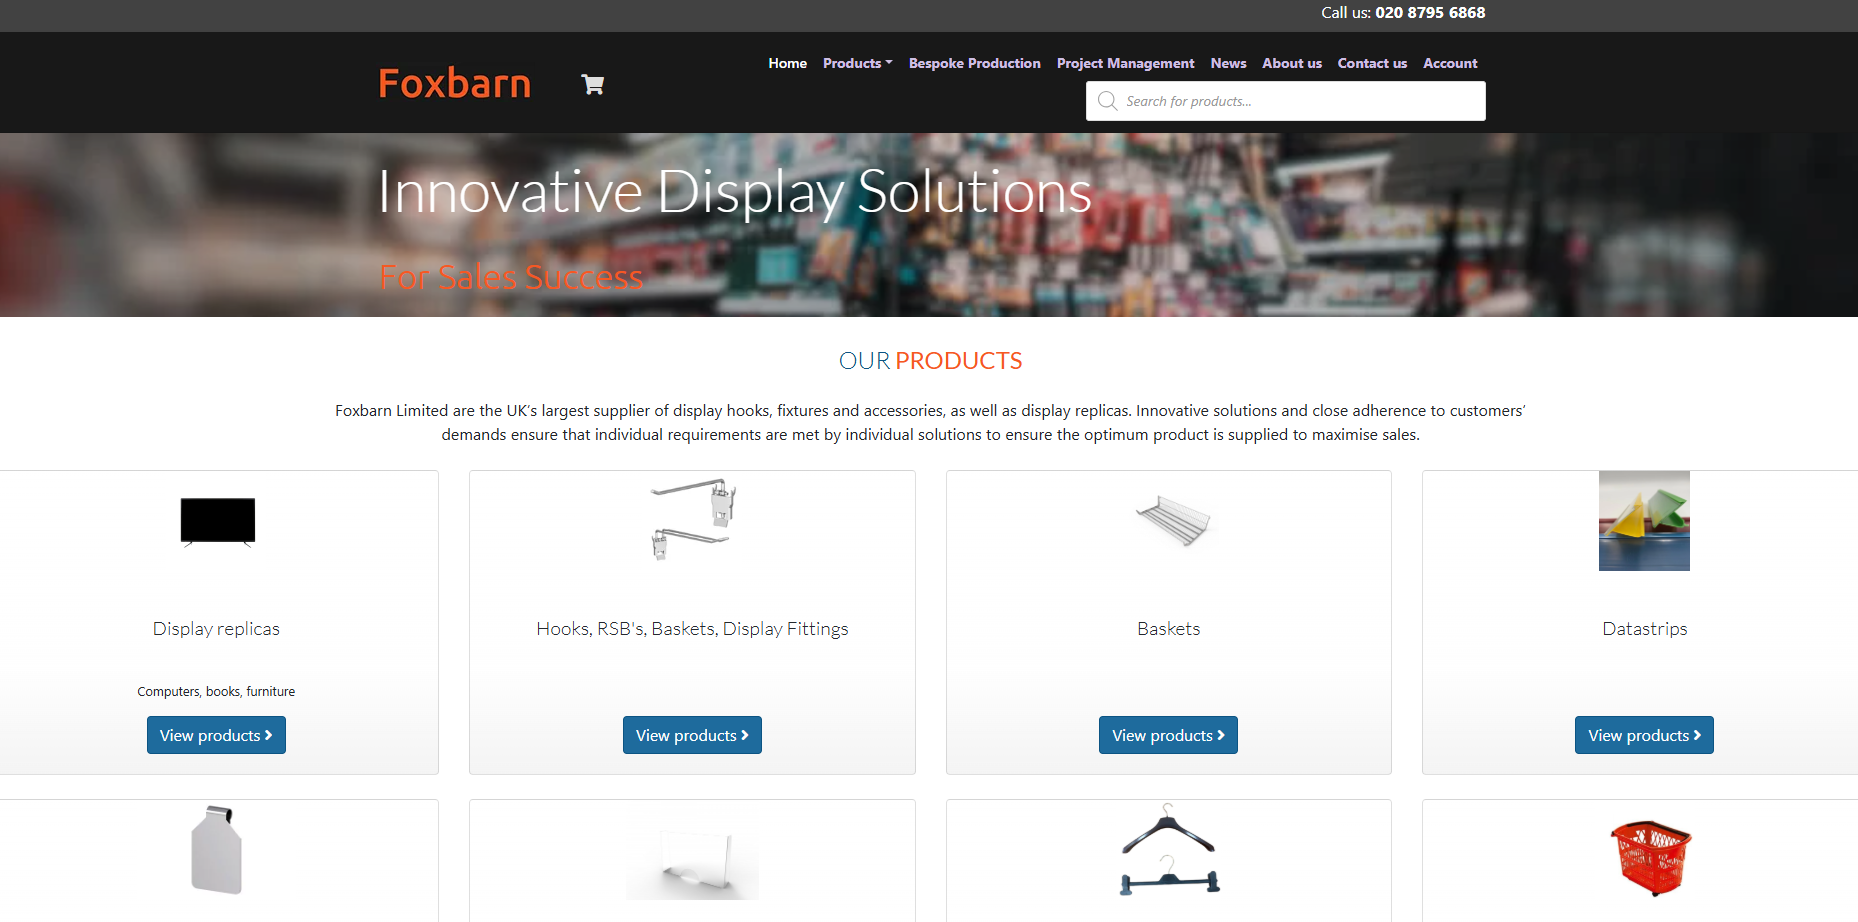Click the Datastrips product image
This screenshot has height=922, width=1858.
[1644, 521]
